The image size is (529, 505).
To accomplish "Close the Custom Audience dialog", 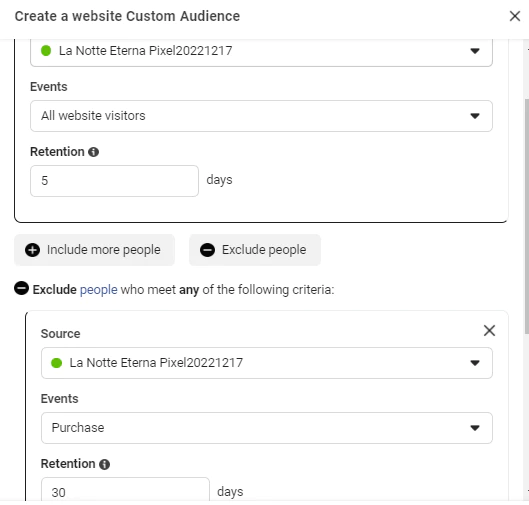I will tap(514, 16).
